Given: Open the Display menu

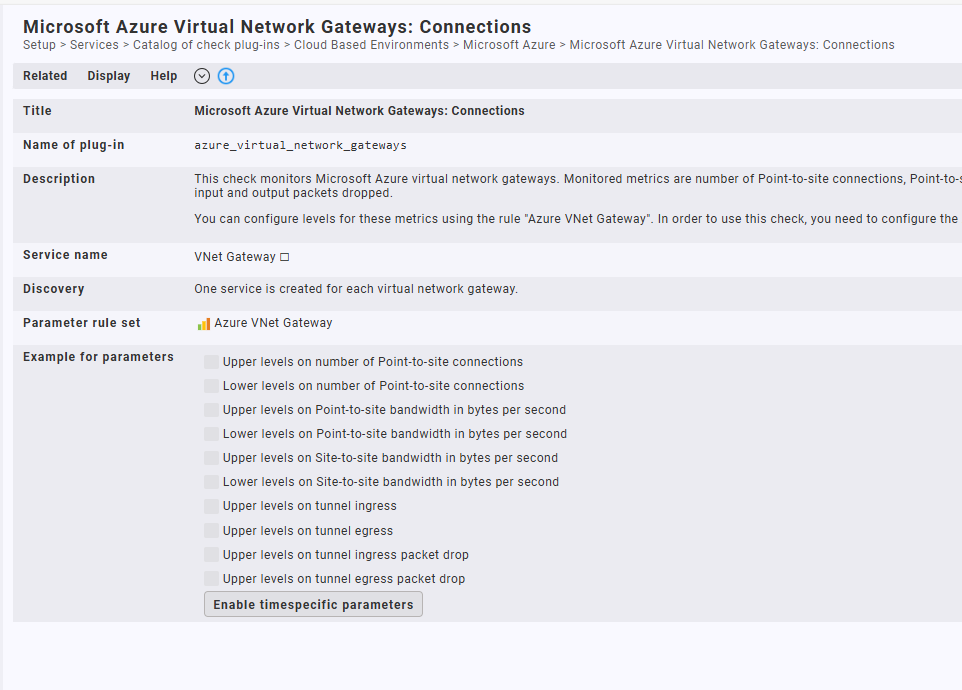Looking at the screenshot, I should 109,76.
